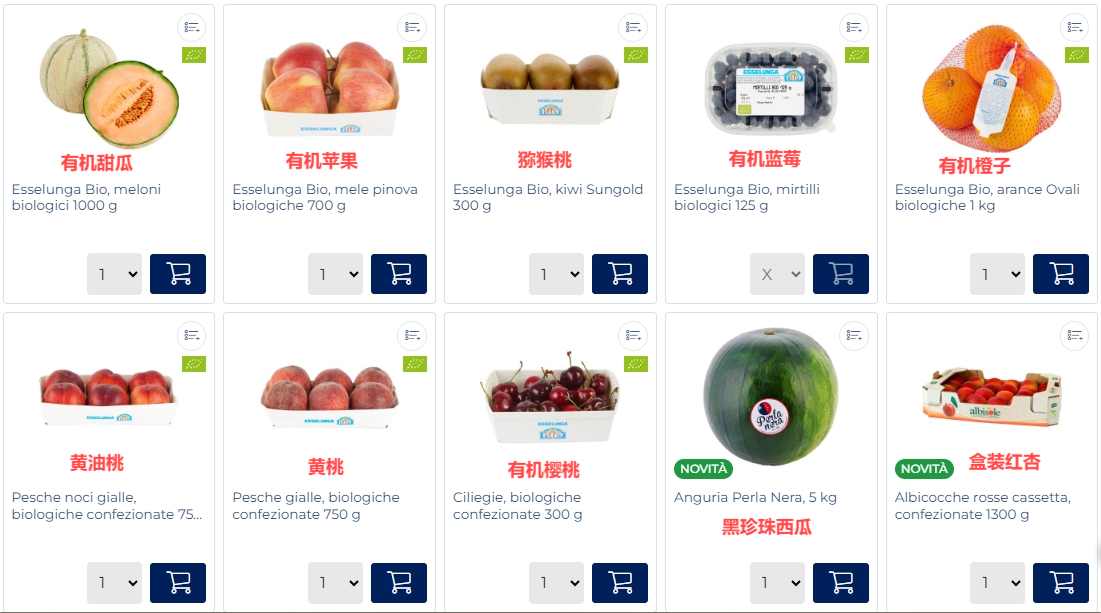The width and height of the screenshot is (1101, 613).
Task: Add Anguria Perla Nera to cart
Action: click(x=840, y=583)
